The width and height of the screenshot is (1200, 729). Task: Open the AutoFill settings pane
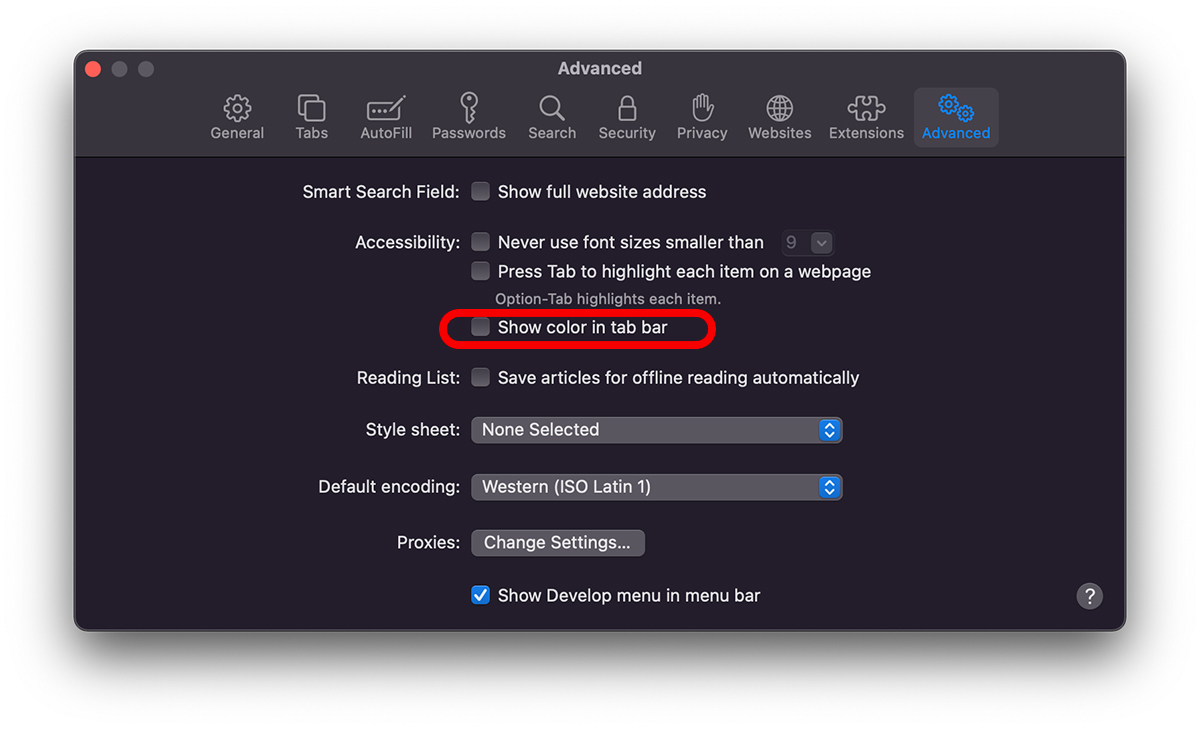click(386, 117)
